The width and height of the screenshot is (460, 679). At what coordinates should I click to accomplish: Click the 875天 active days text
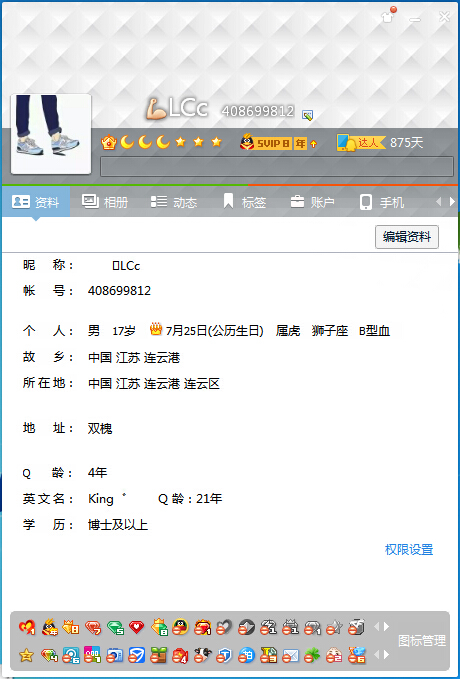pos(406,142)
